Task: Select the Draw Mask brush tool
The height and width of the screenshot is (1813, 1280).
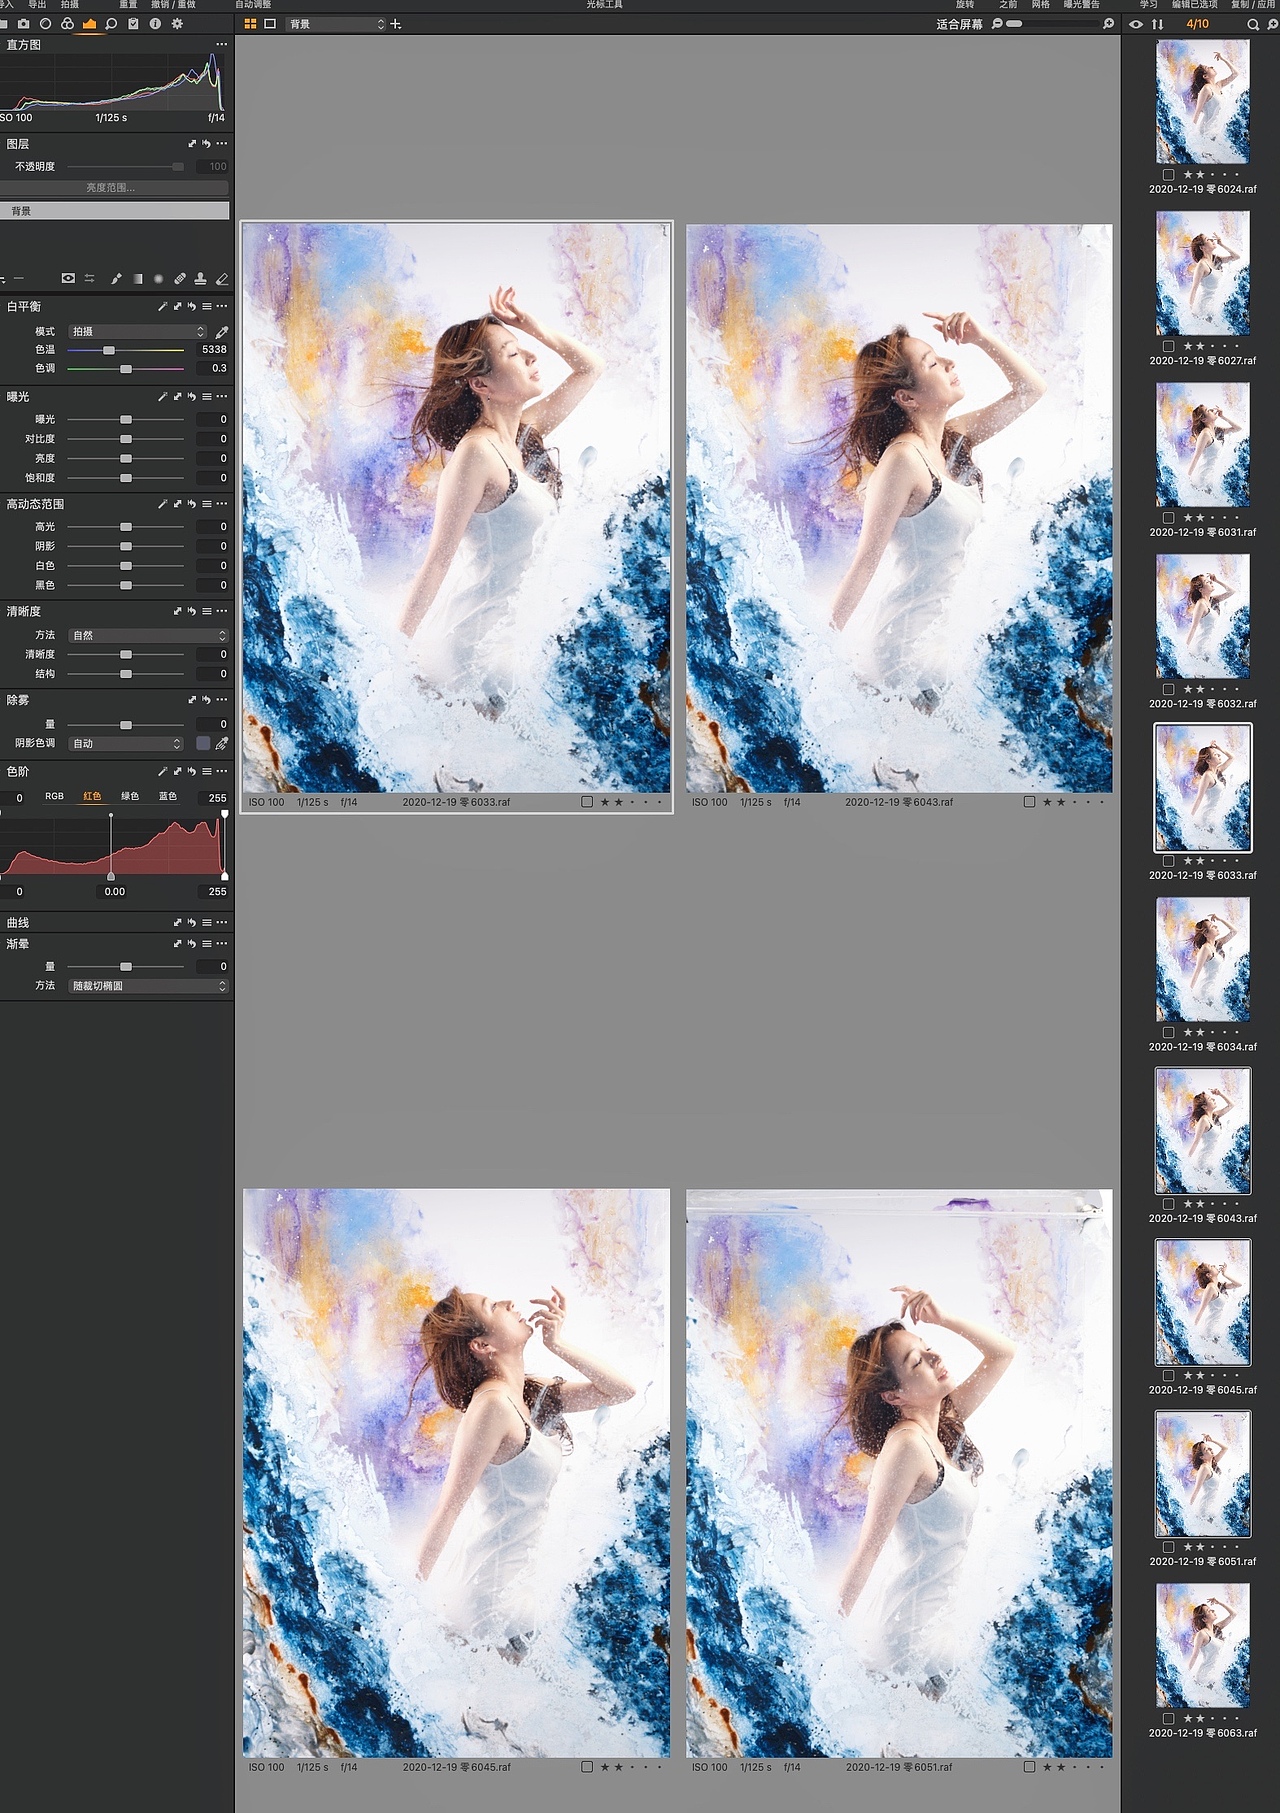Action: [116, 279]
